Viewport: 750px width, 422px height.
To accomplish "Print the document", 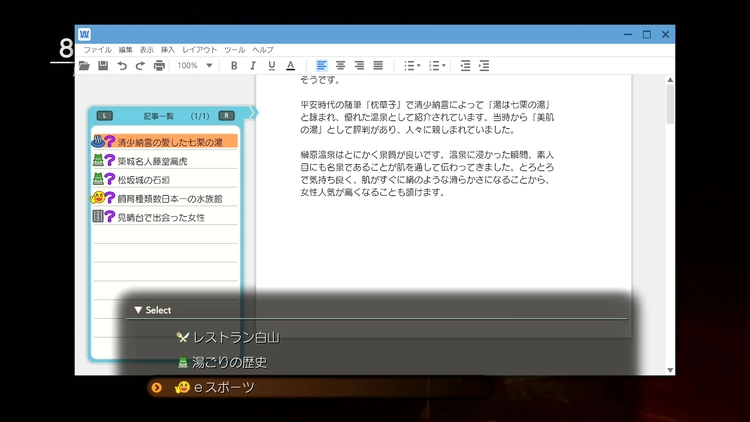I will [x=159, y=66].
